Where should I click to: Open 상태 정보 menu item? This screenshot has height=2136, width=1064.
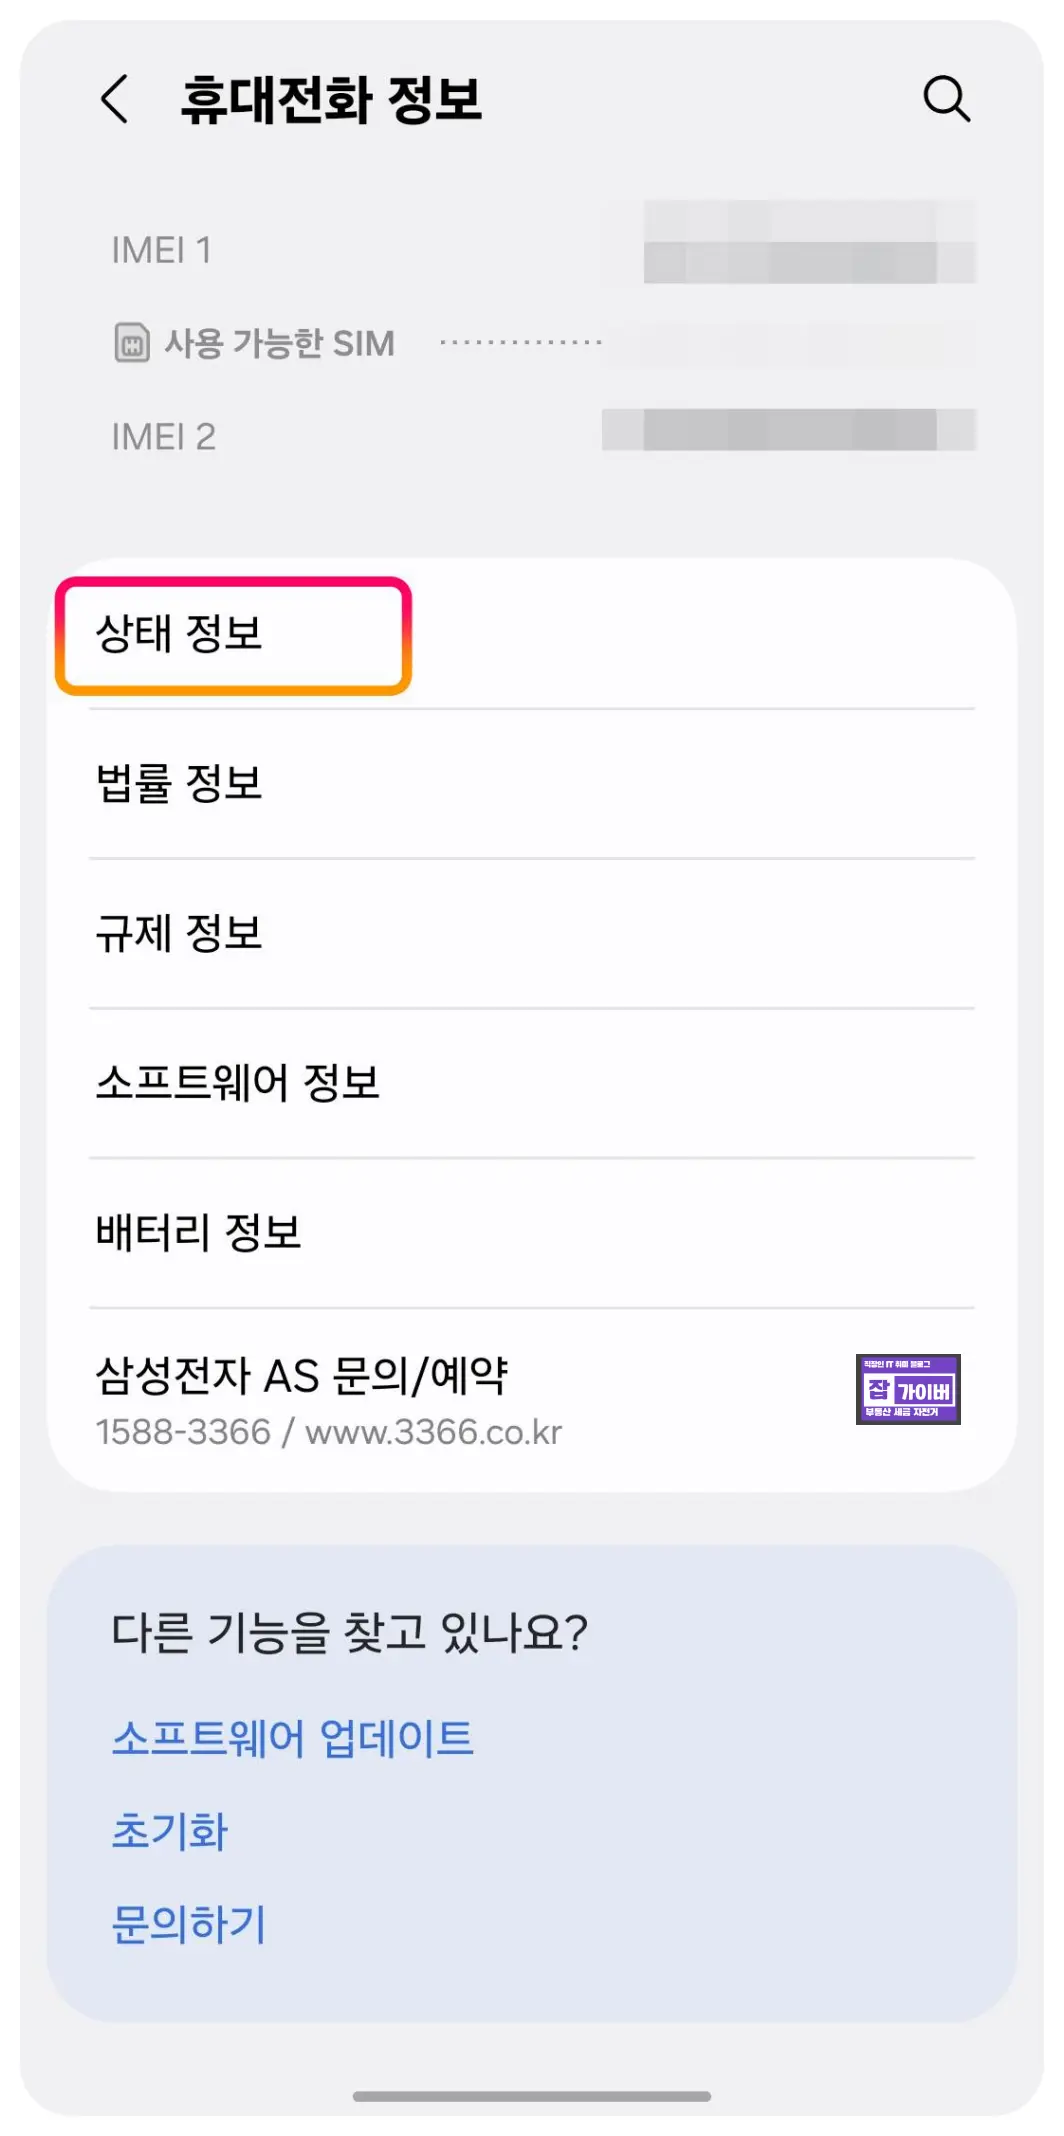[531, 634]
